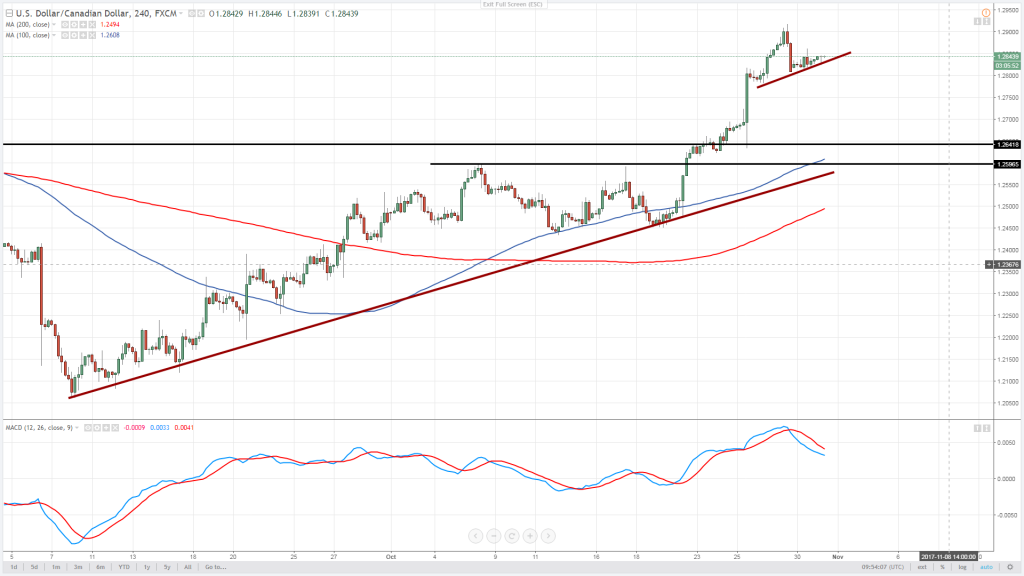
Task: Hide the MA (100, close) indicator with its eye icon
Action: click(x=65, y=35)
